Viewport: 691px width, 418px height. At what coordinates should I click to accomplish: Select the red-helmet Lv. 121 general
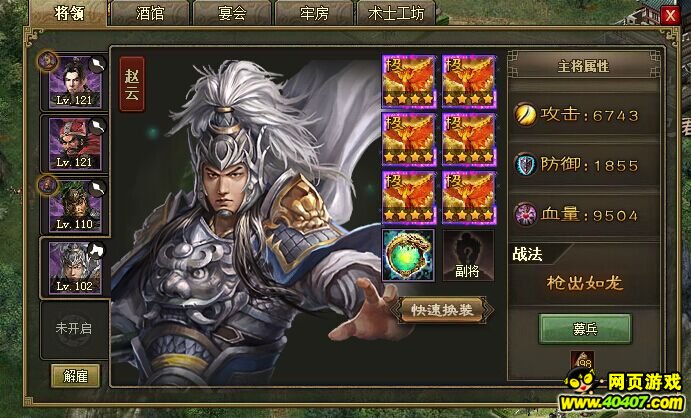[x=75, y=144]
